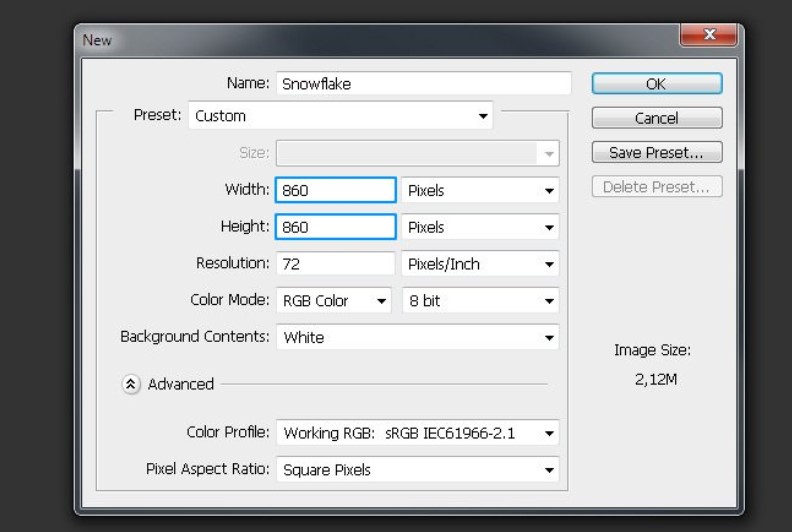Click the Name field containing Snowflake
792x532 pixels.
(x=423, y=84)
